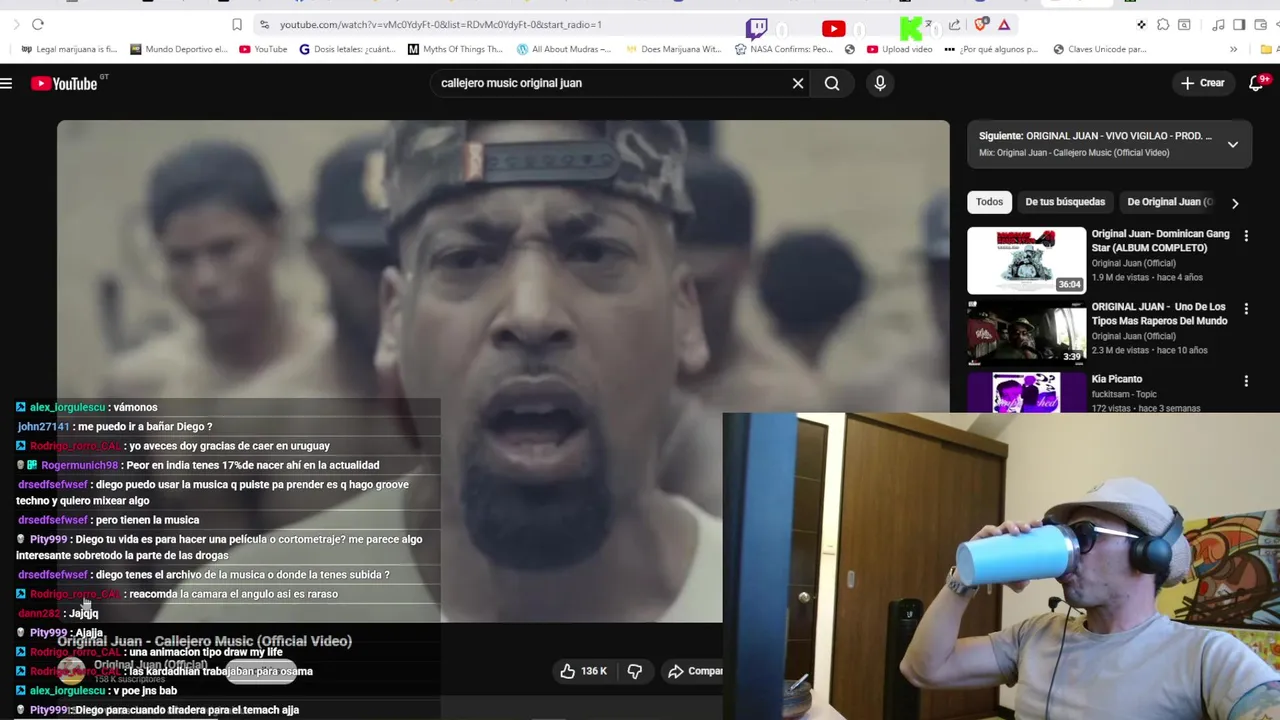Open the Upload video bookmark
1280x720 pixels.
coord(900,49)
